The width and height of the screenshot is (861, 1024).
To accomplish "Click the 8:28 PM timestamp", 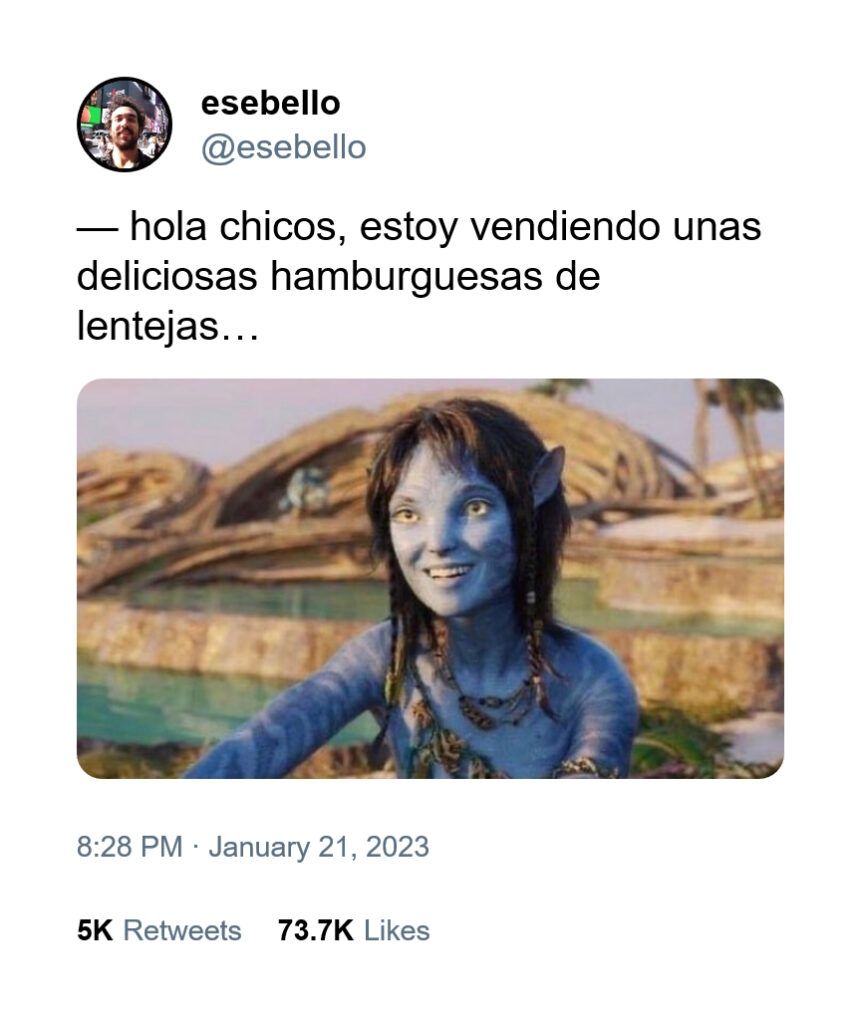I will (x=129, y=846).
